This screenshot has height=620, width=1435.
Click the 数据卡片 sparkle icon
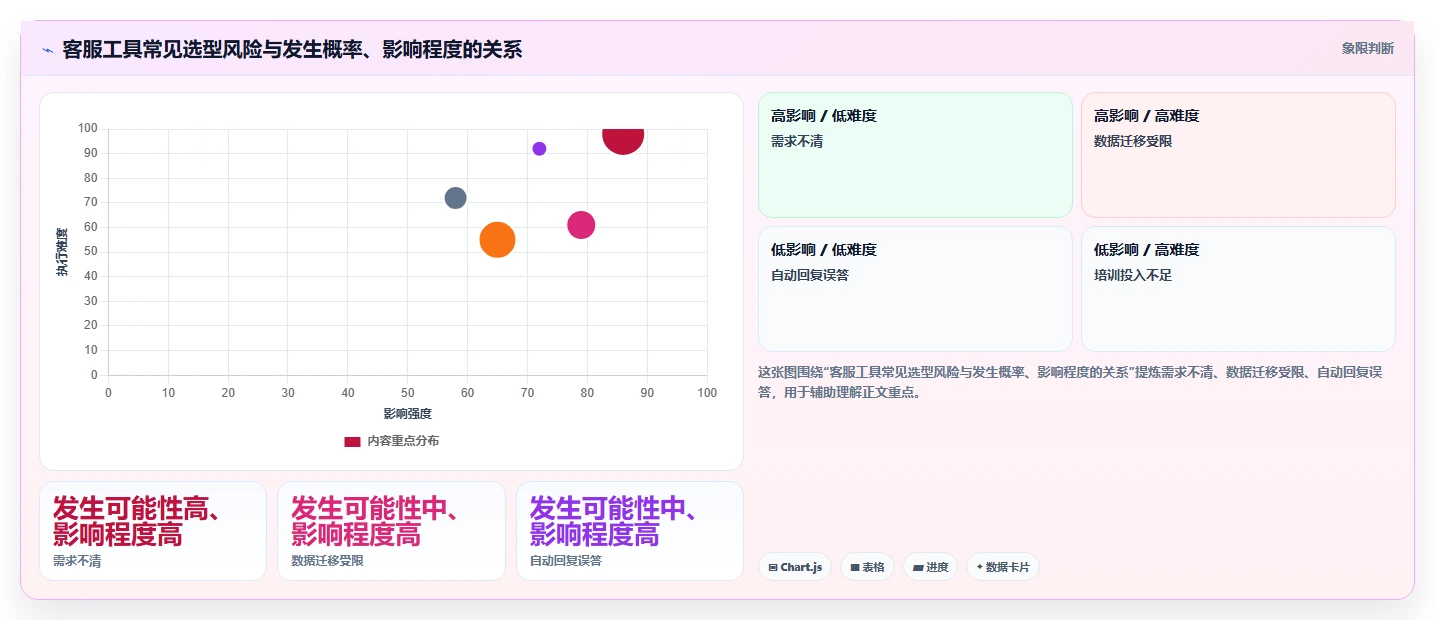(x=980, y=567)
